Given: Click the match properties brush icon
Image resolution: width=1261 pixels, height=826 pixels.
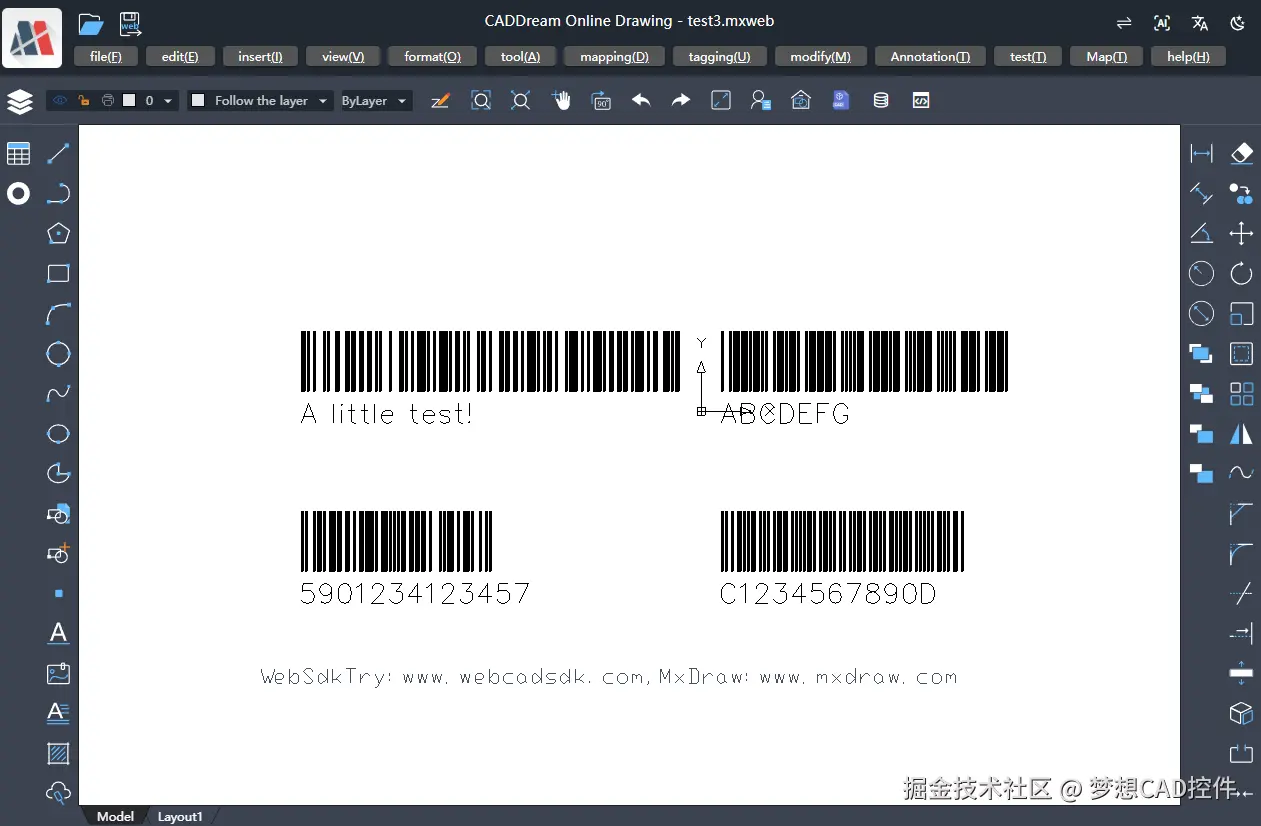Looking at the screenshot, I should [x=440, y=101].
